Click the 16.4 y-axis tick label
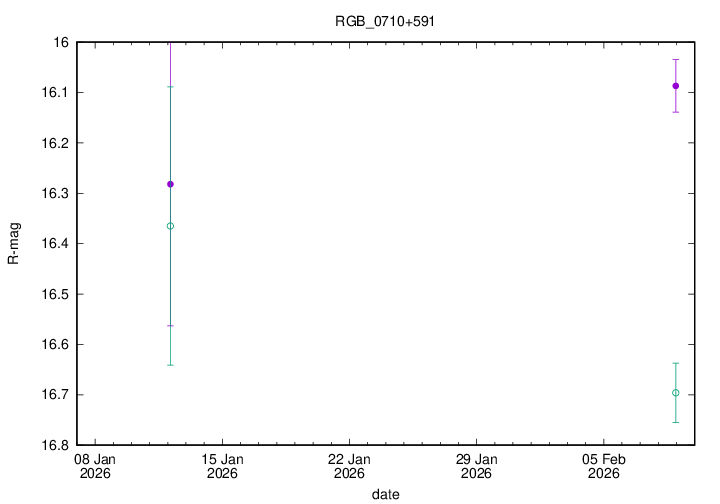Screen dimensions: 720x504 point(54,244)
